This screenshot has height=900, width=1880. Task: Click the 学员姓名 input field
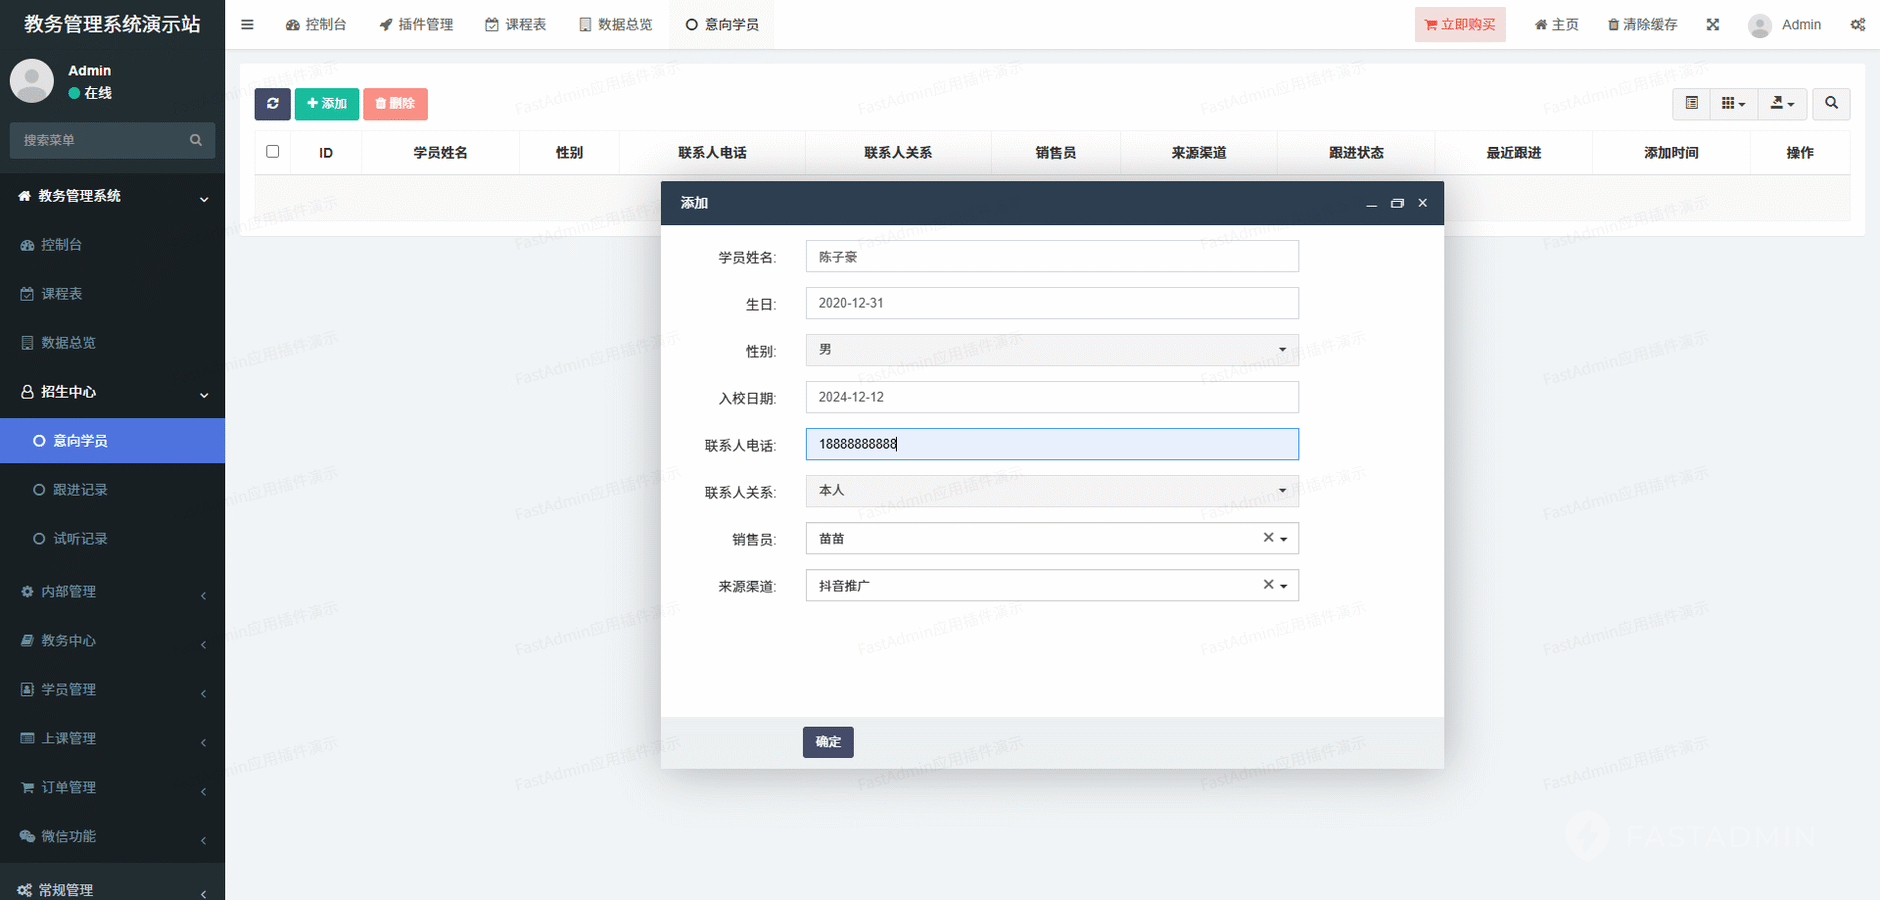(x=1051, y=257)
